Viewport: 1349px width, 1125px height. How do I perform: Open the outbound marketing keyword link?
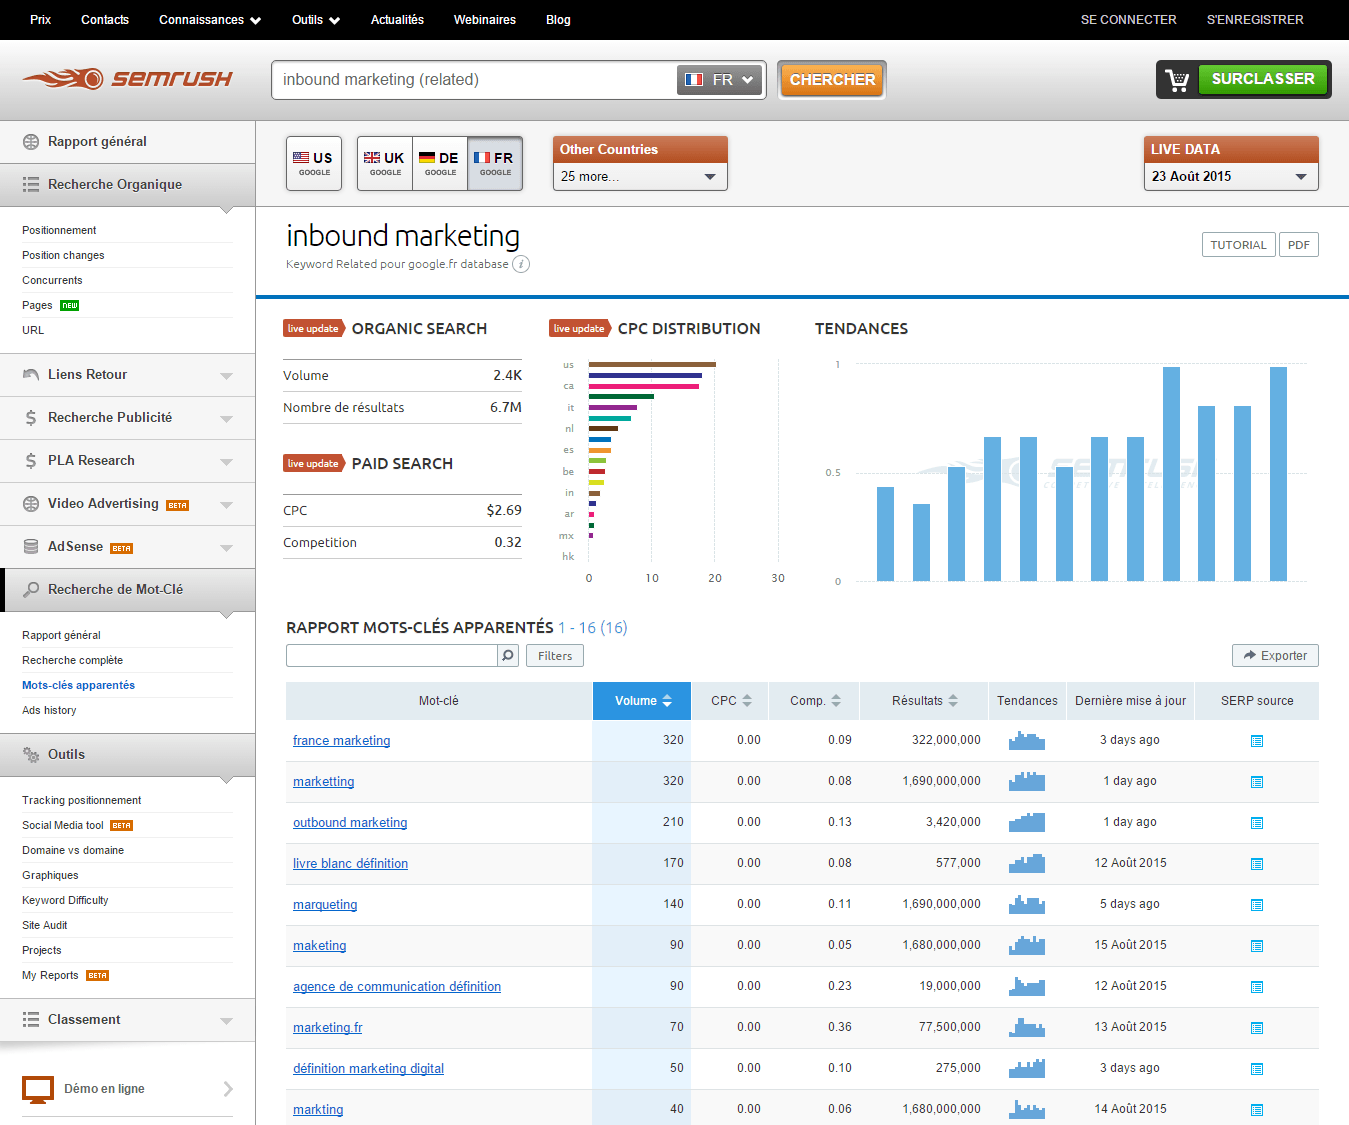click(x=350, y=823)
